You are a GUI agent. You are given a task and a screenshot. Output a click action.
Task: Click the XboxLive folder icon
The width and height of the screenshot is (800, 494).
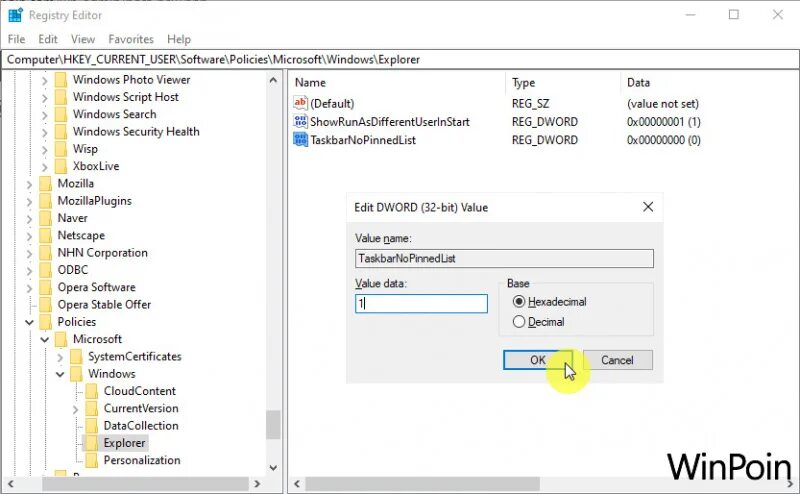(61, 166)
